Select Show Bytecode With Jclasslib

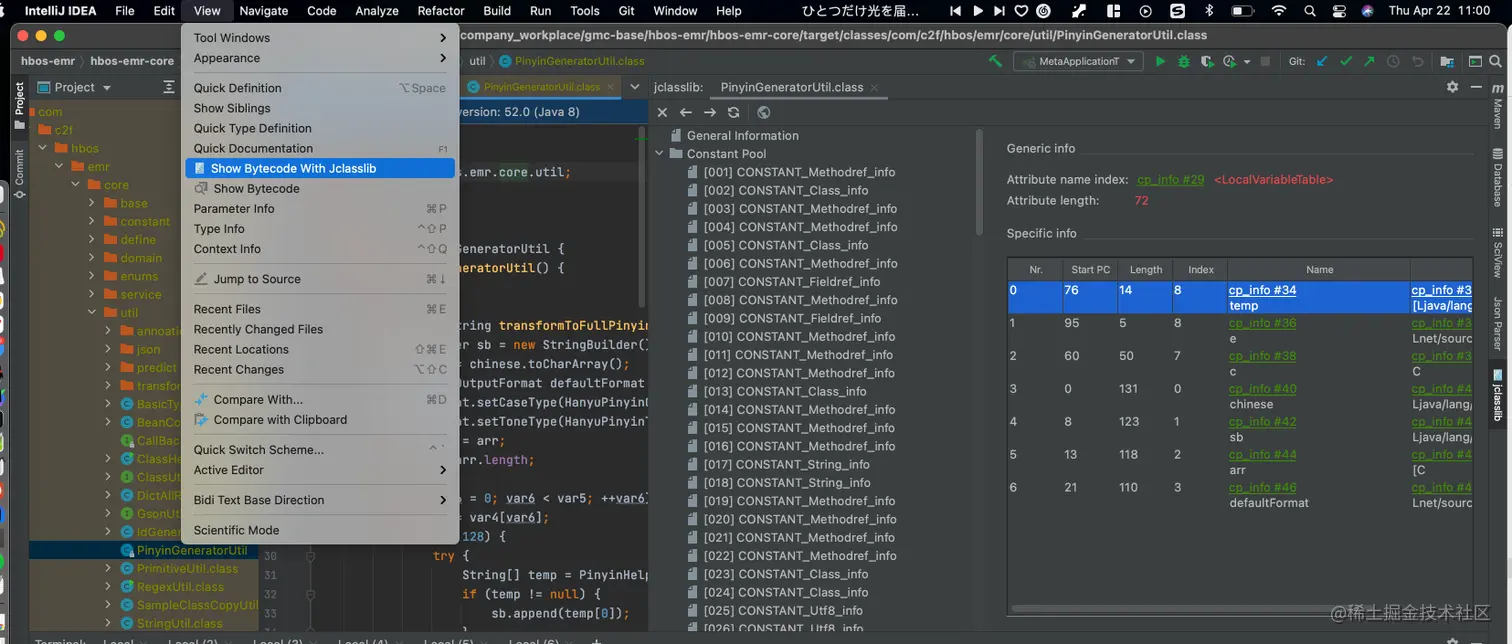[320, 168]
